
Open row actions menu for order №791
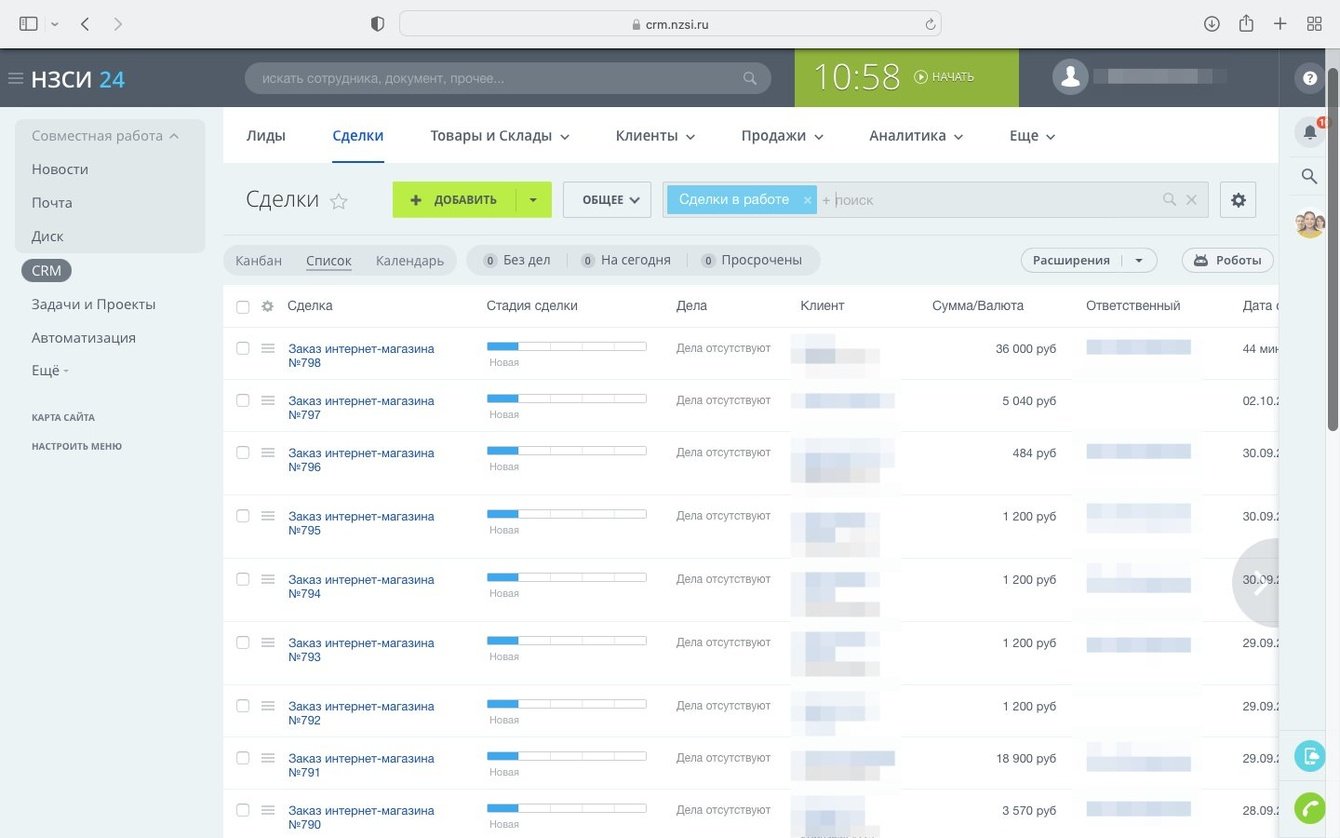click(x=267, y=758)
